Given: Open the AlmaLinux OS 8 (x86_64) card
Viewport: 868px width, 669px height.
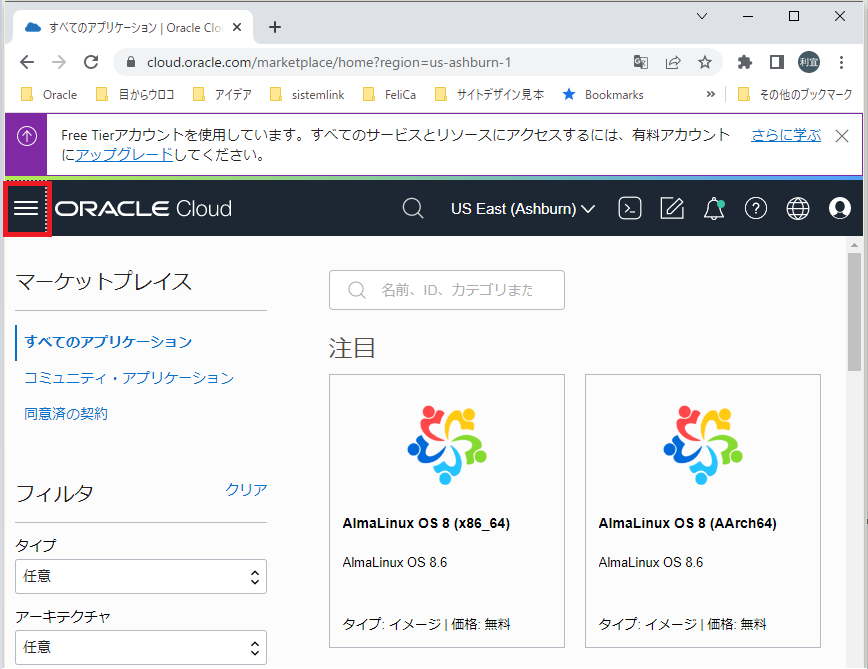Looking at the screenshot, I should pos(447,511).
